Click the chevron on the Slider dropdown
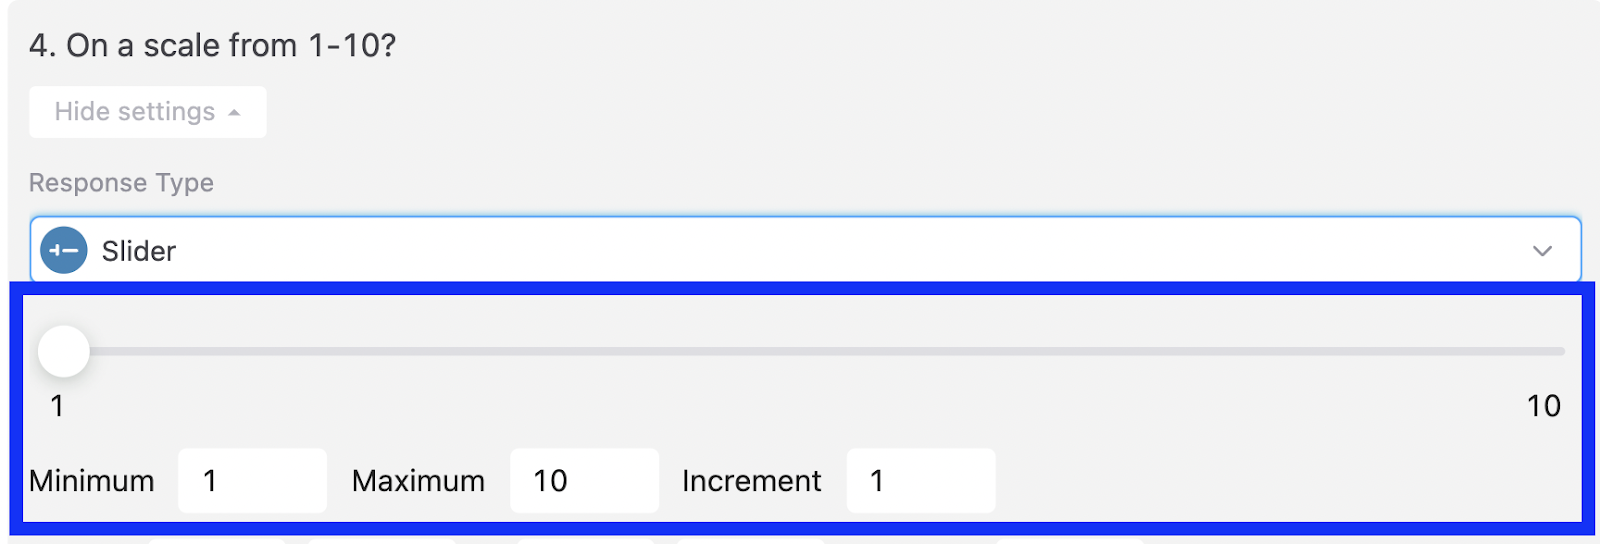Viewport: 1600px width, 544px height. pos(1542,251)
